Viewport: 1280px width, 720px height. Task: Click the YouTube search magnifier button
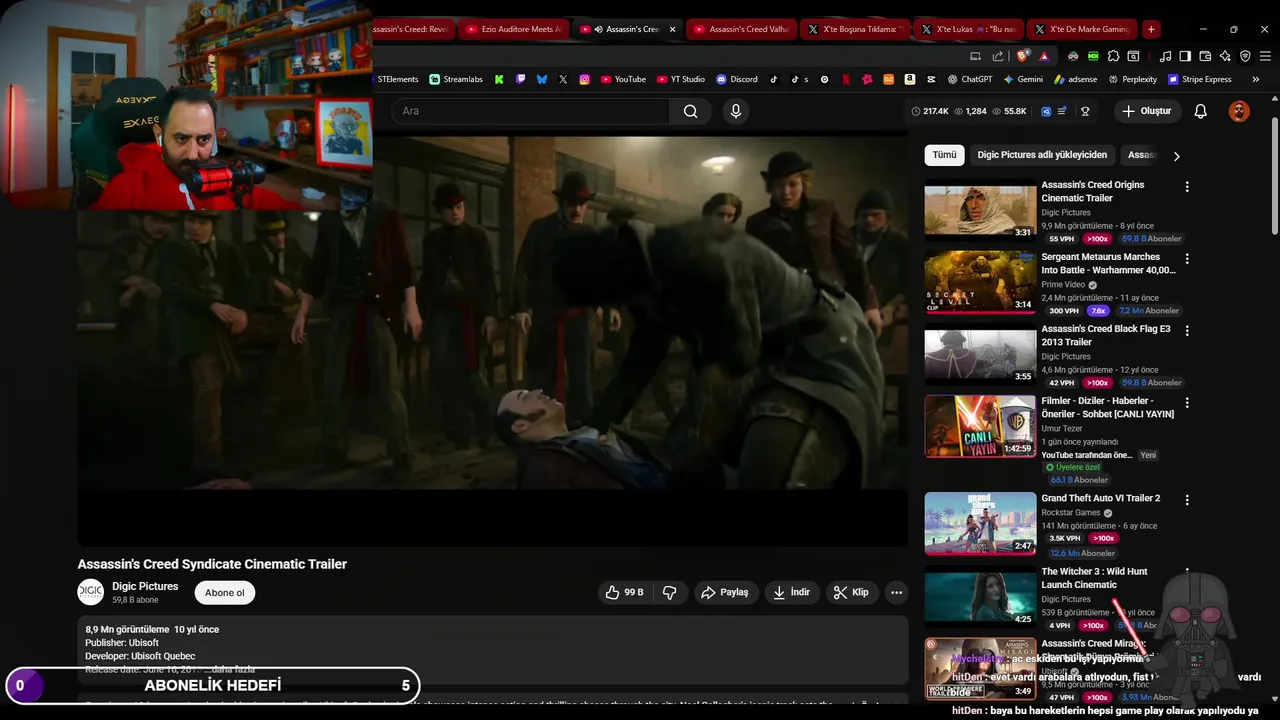point(690,111)
